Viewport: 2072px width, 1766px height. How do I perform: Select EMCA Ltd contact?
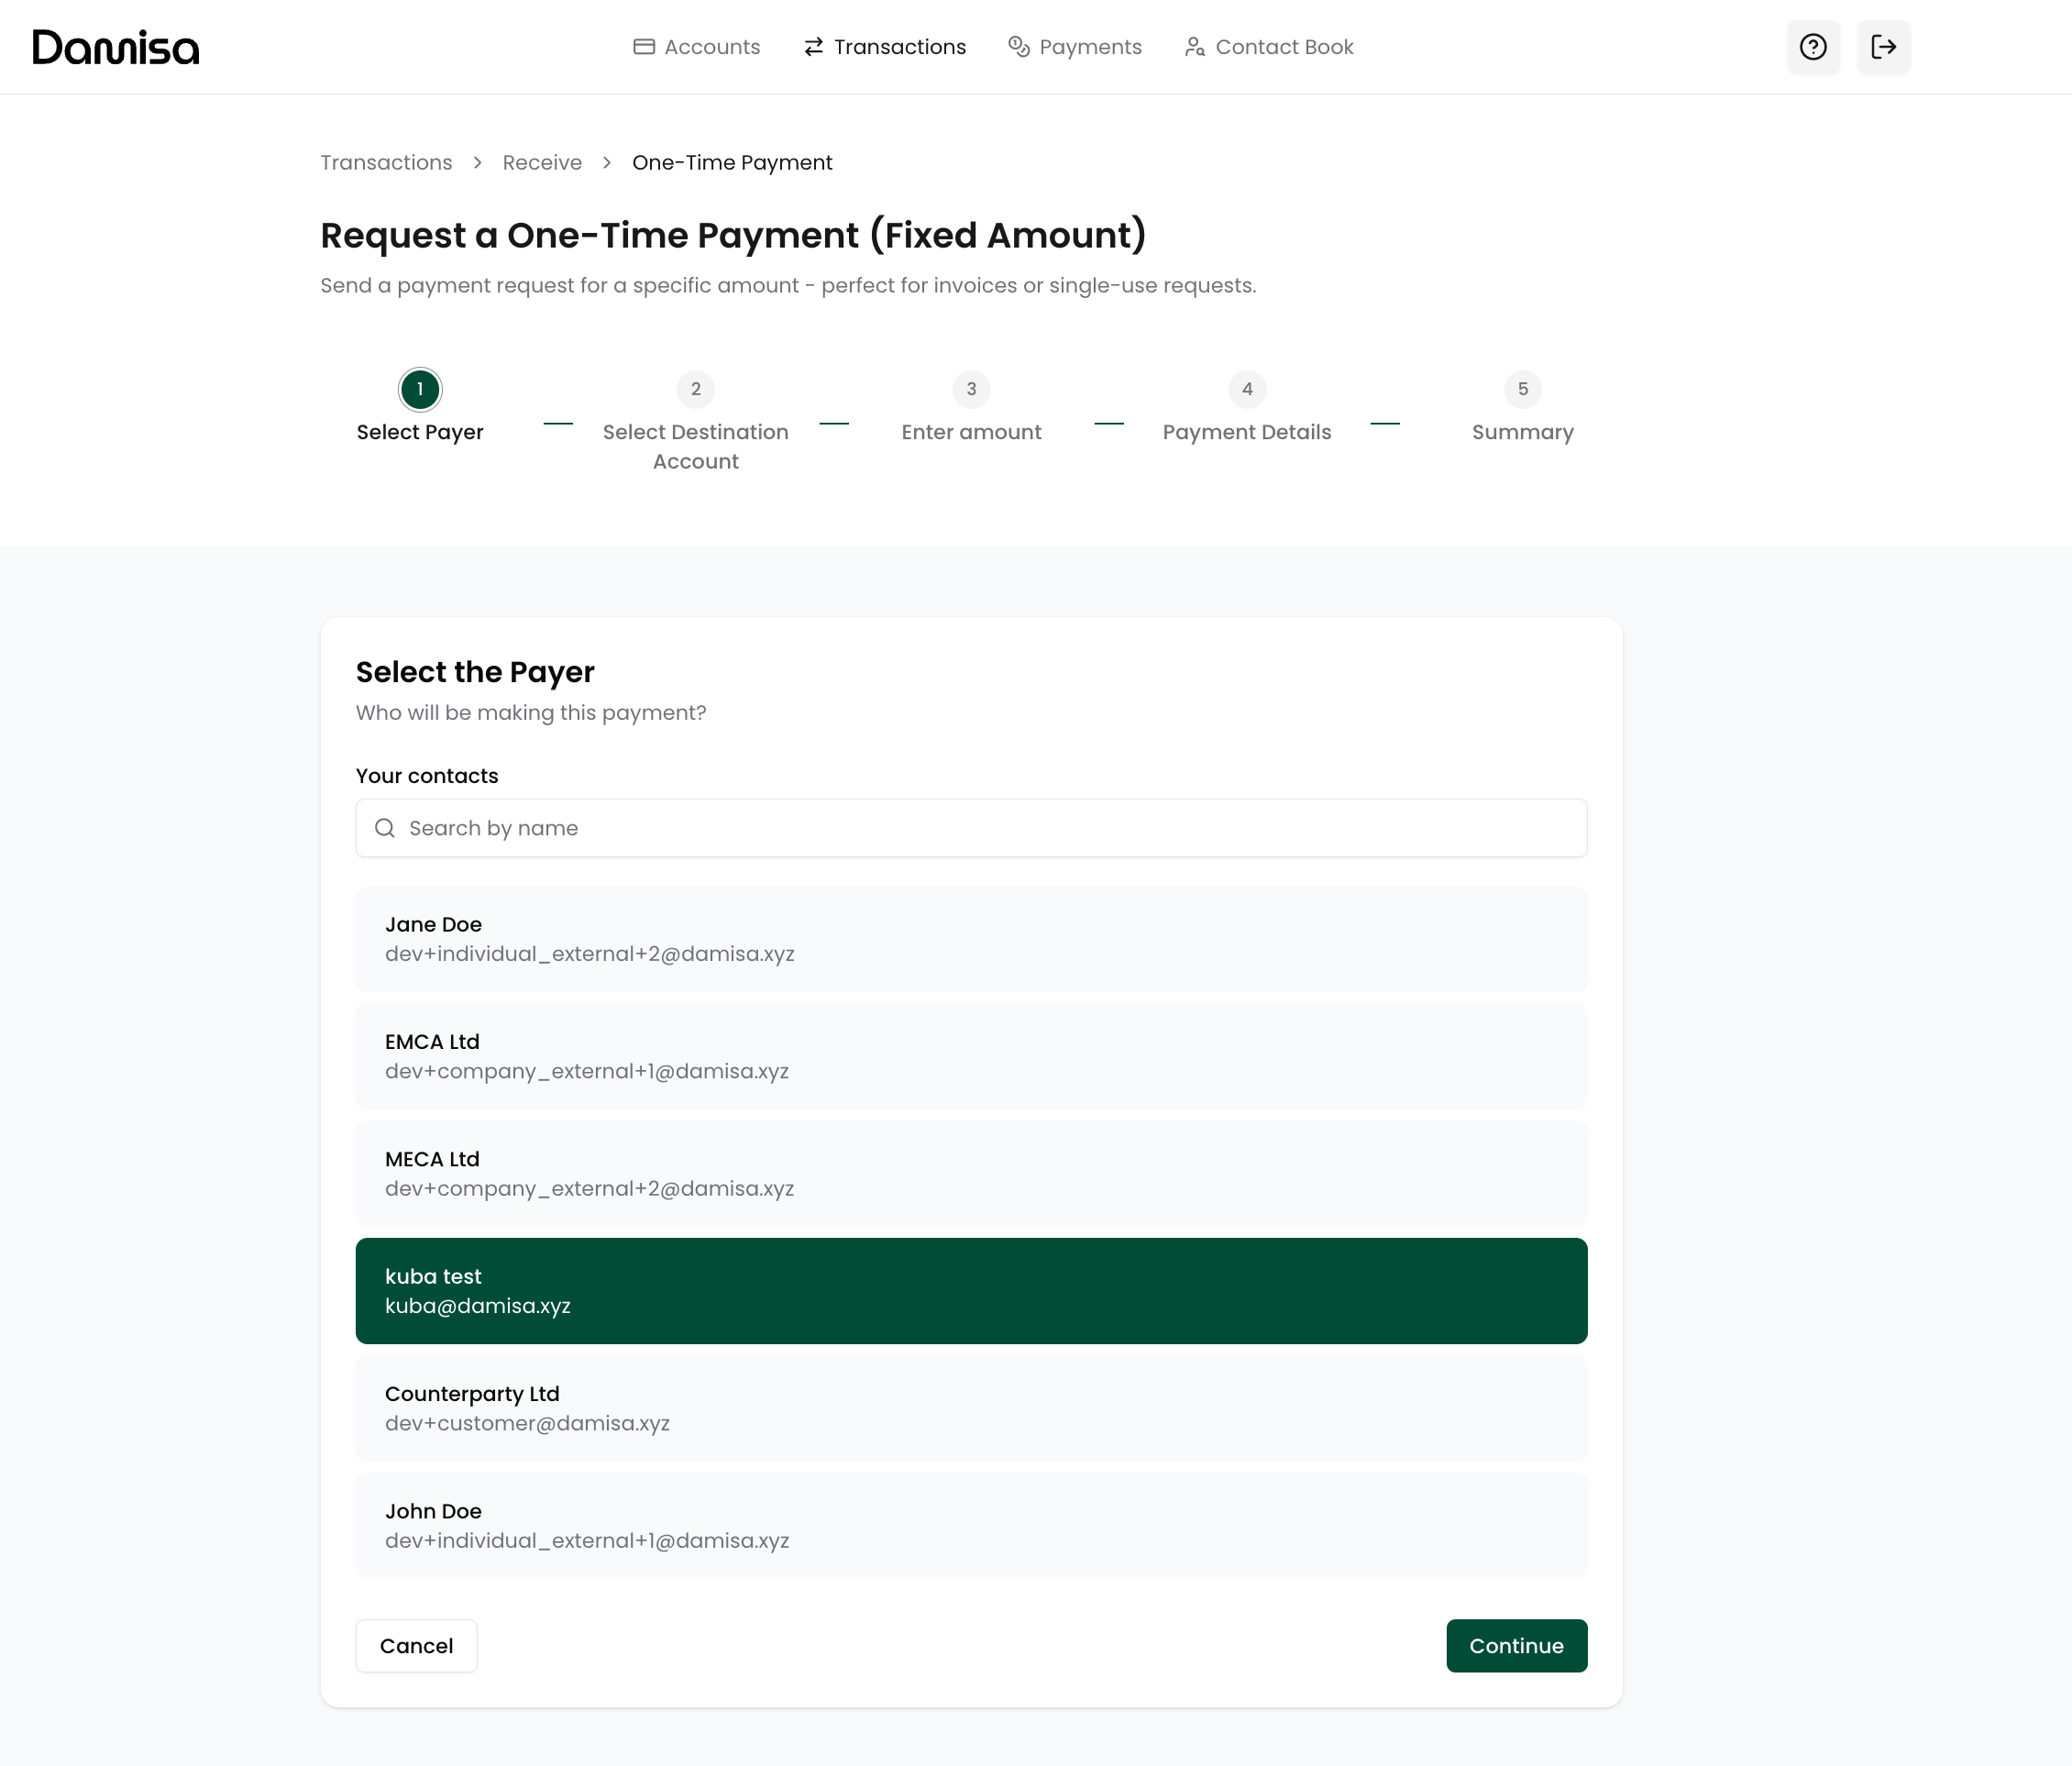970,1056
